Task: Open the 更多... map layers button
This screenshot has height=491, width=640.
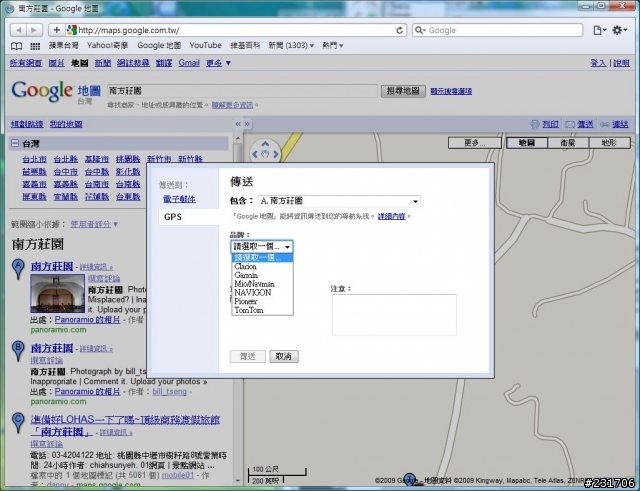Action: point(475,143)
